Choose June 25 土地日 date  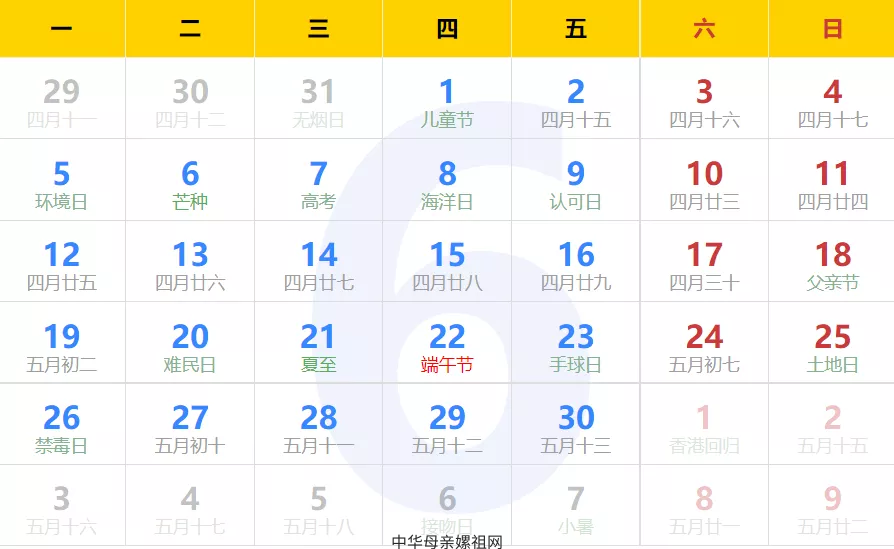tap(832, 343)
